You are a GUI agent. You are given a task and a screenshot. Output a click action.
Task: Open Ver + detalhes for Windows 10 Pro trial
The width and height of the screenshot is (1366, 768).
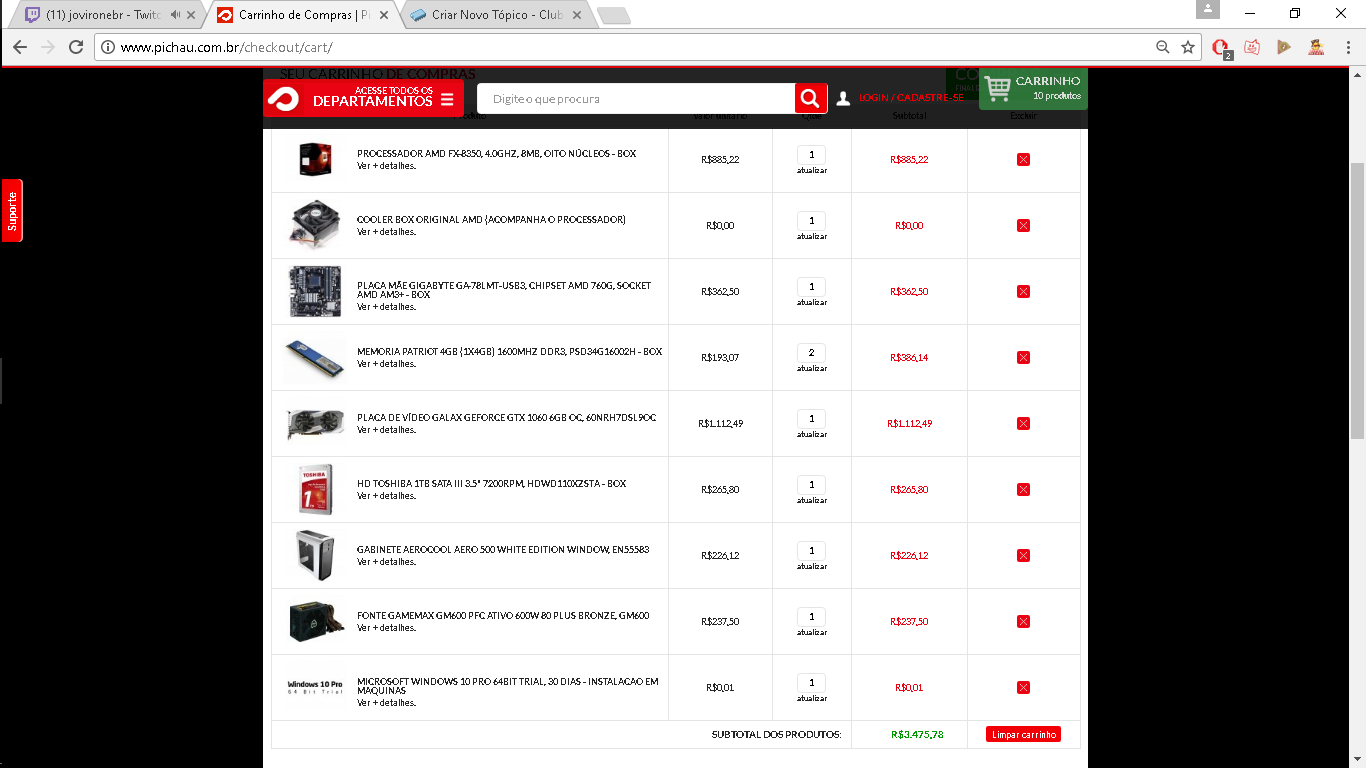click(386, 703)
